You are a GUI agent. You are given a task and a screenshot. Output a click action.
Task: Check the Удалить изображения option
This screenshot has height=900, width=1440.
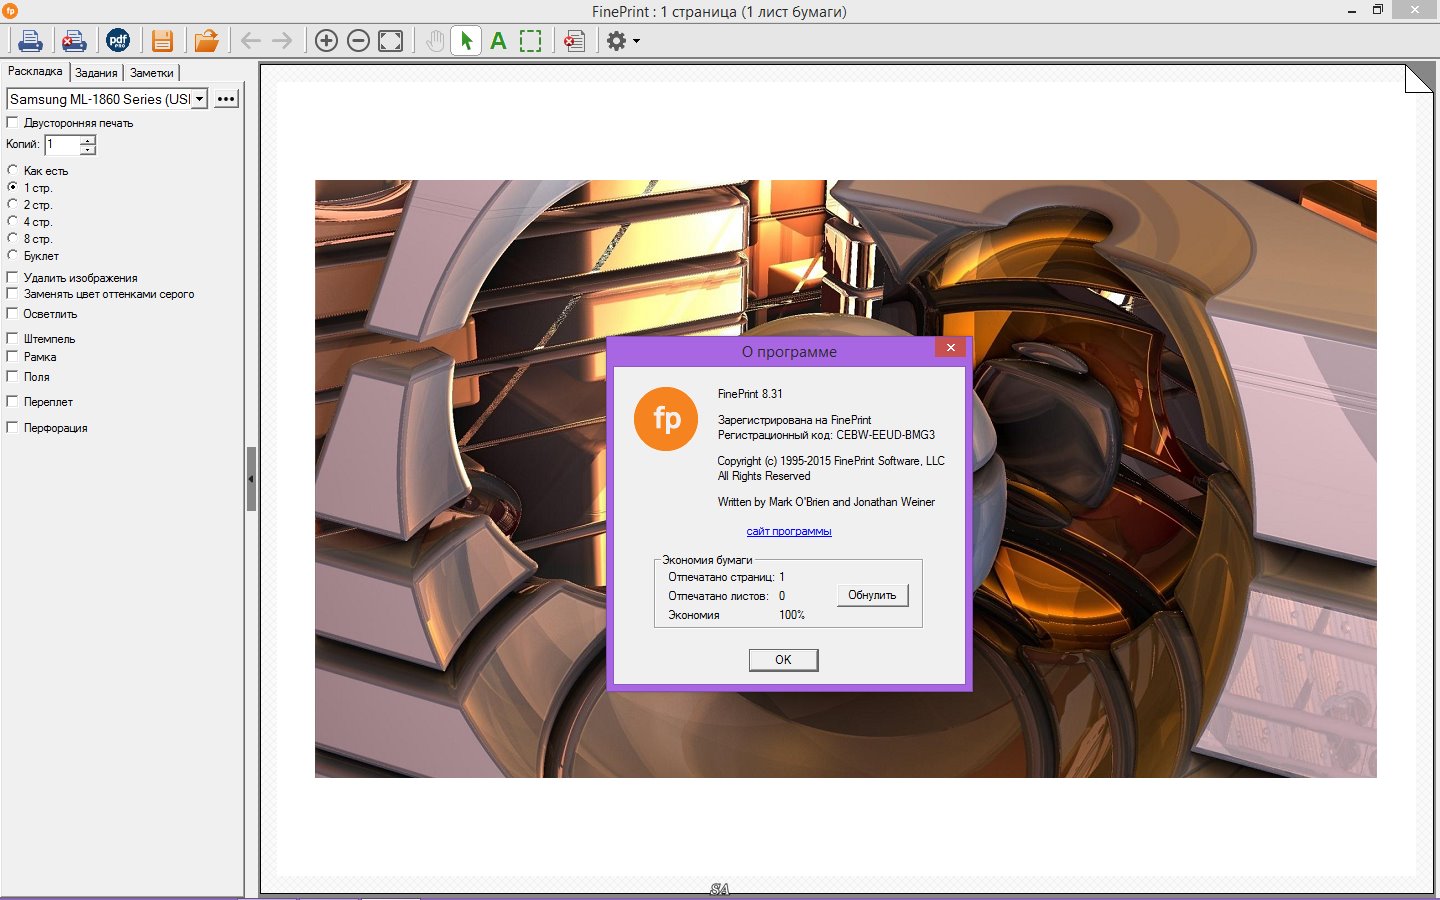(13, 278)
